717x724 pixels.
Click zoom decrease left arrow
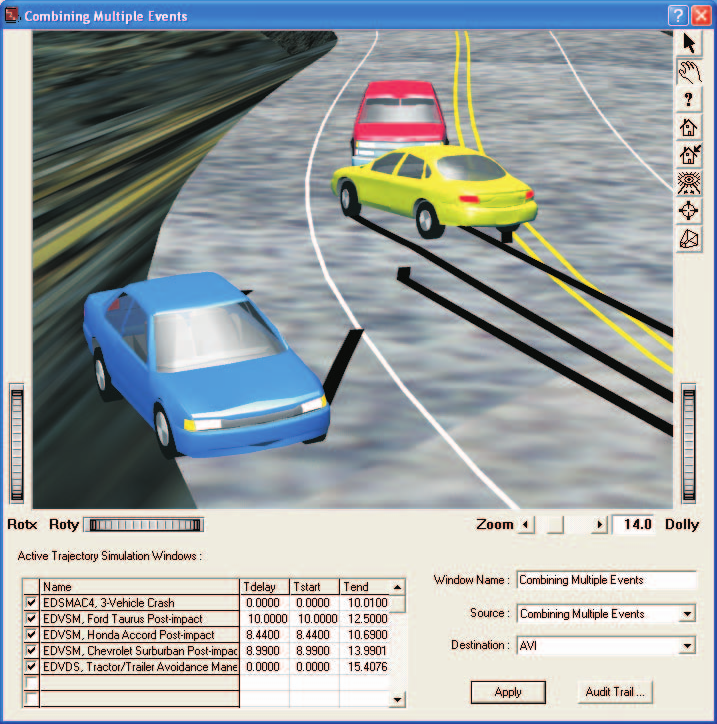click(x=525, y=525)
